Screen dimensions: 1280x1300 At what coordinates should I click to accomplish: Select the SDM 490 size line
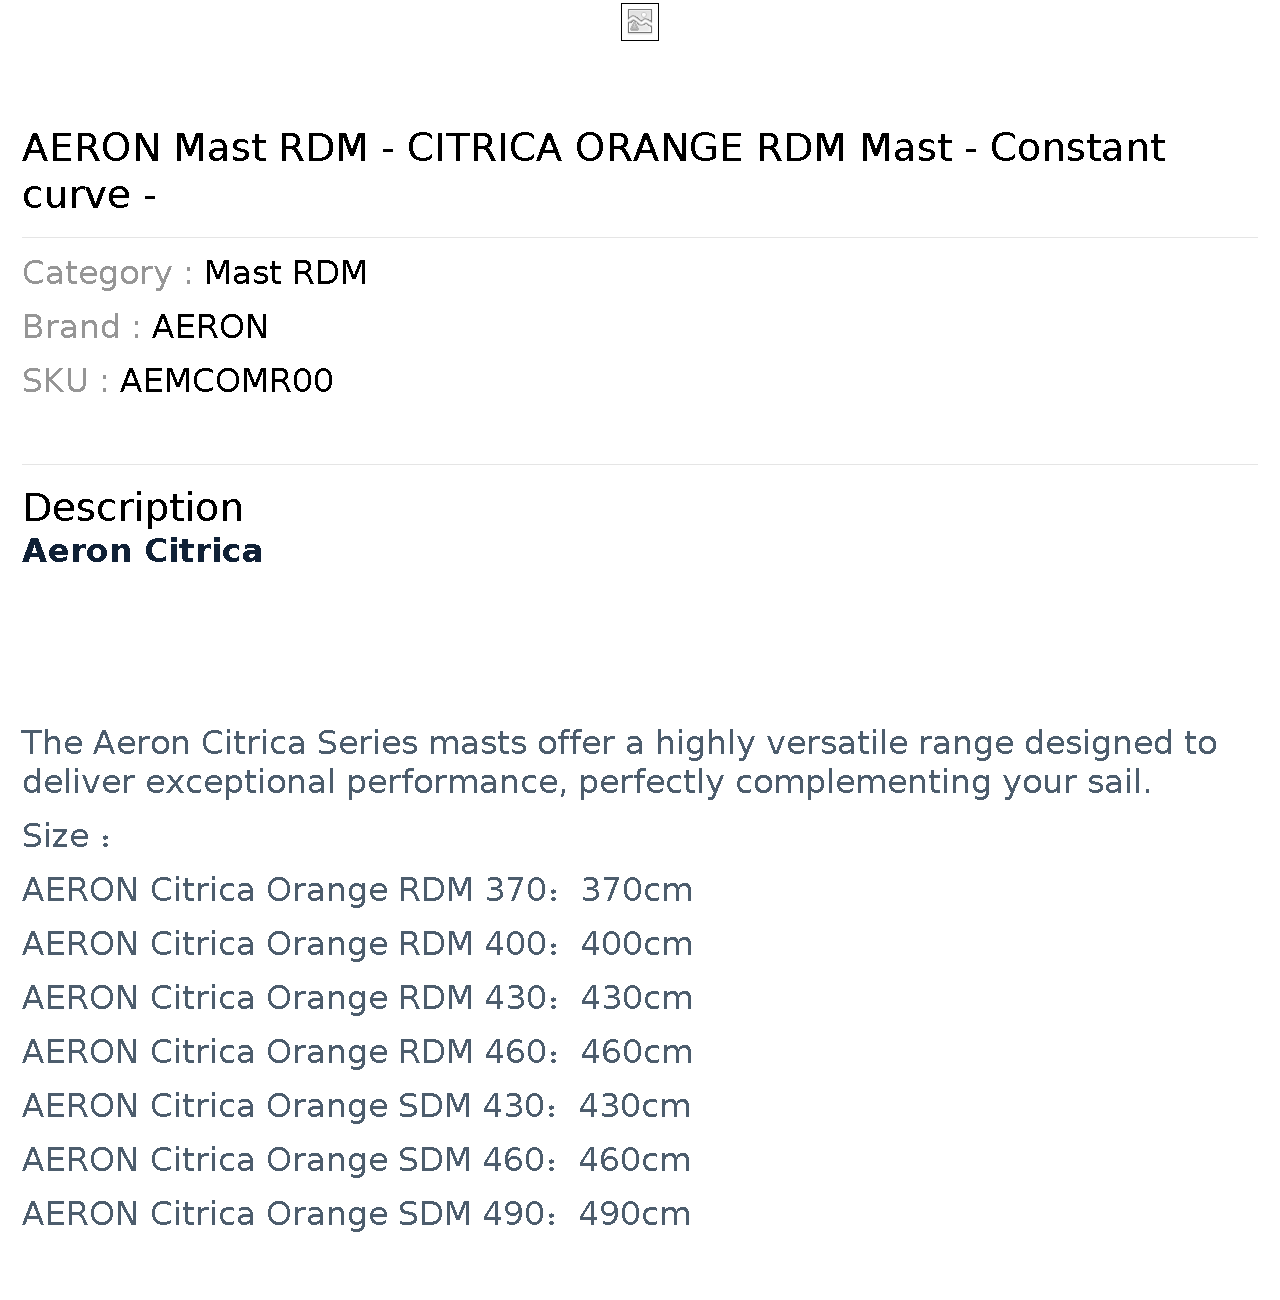356,1214
